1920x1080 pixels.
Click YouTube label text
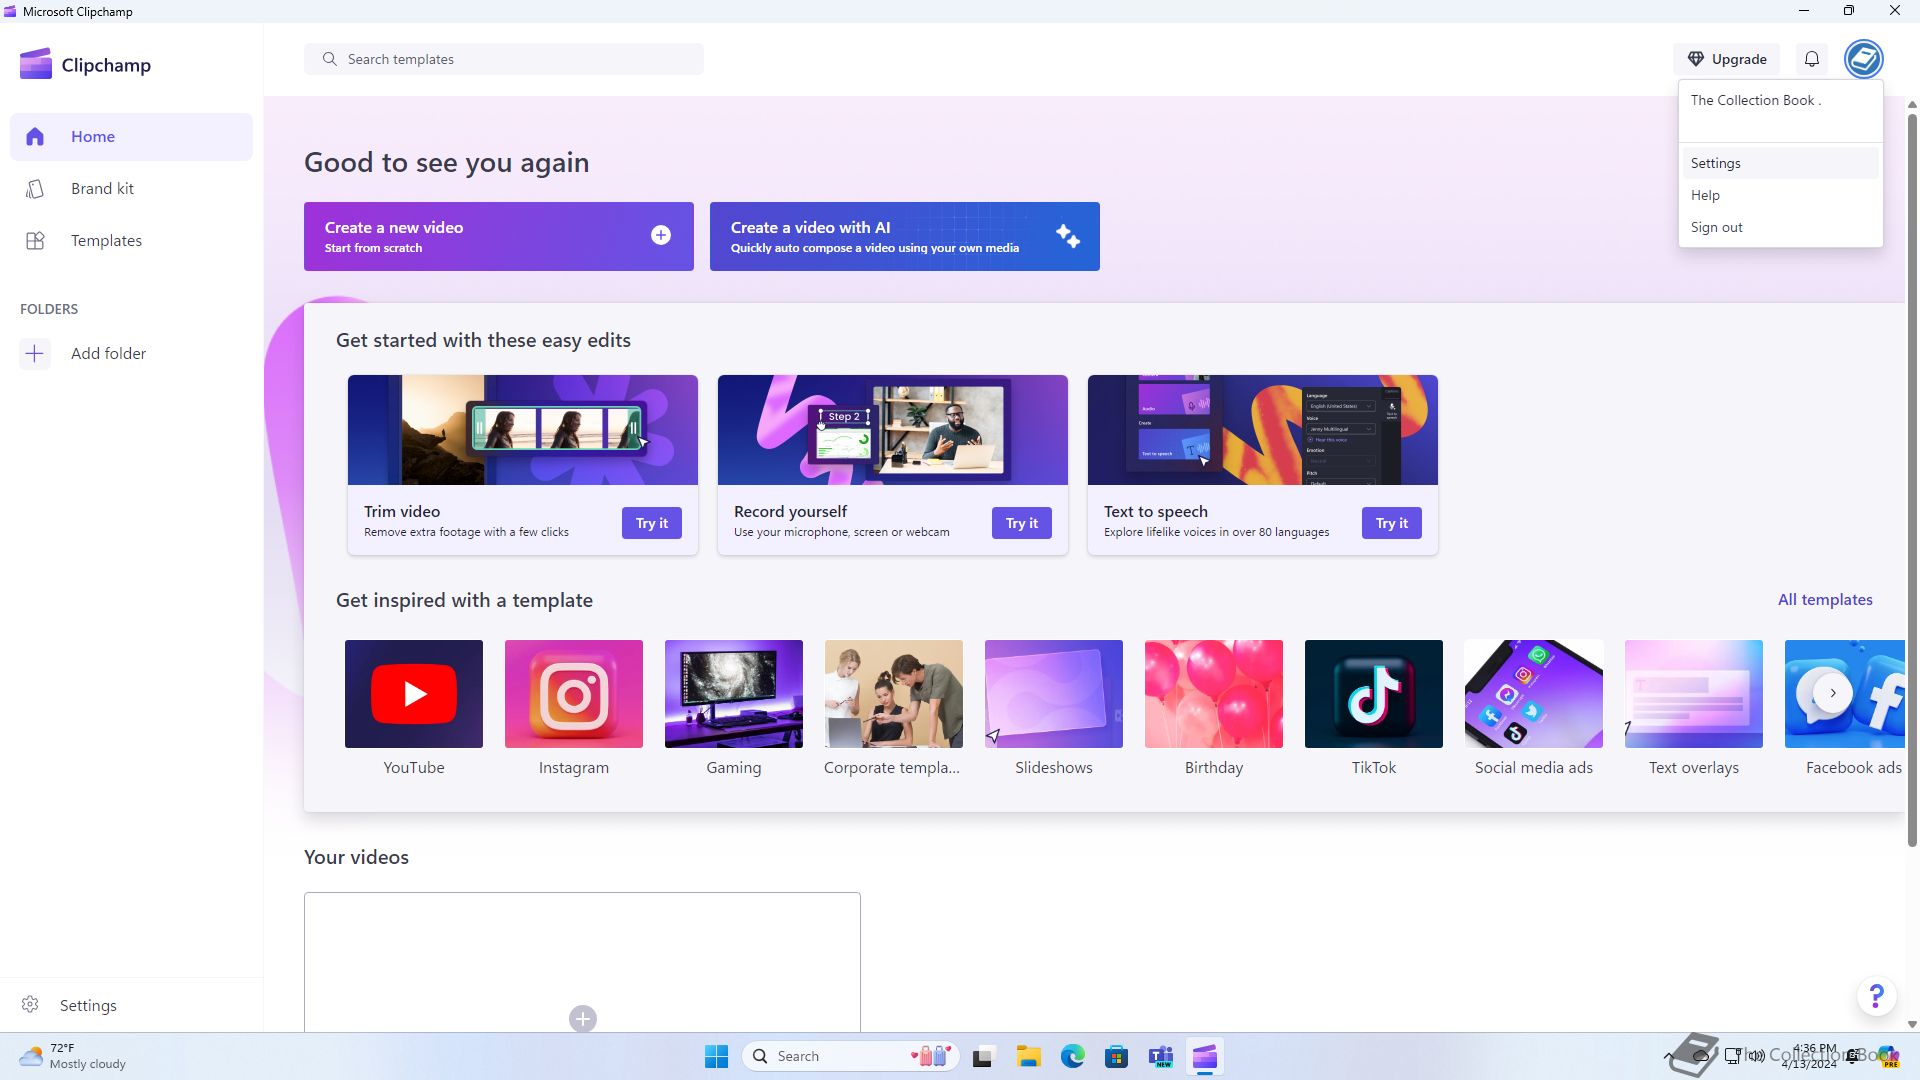point(414,768)
